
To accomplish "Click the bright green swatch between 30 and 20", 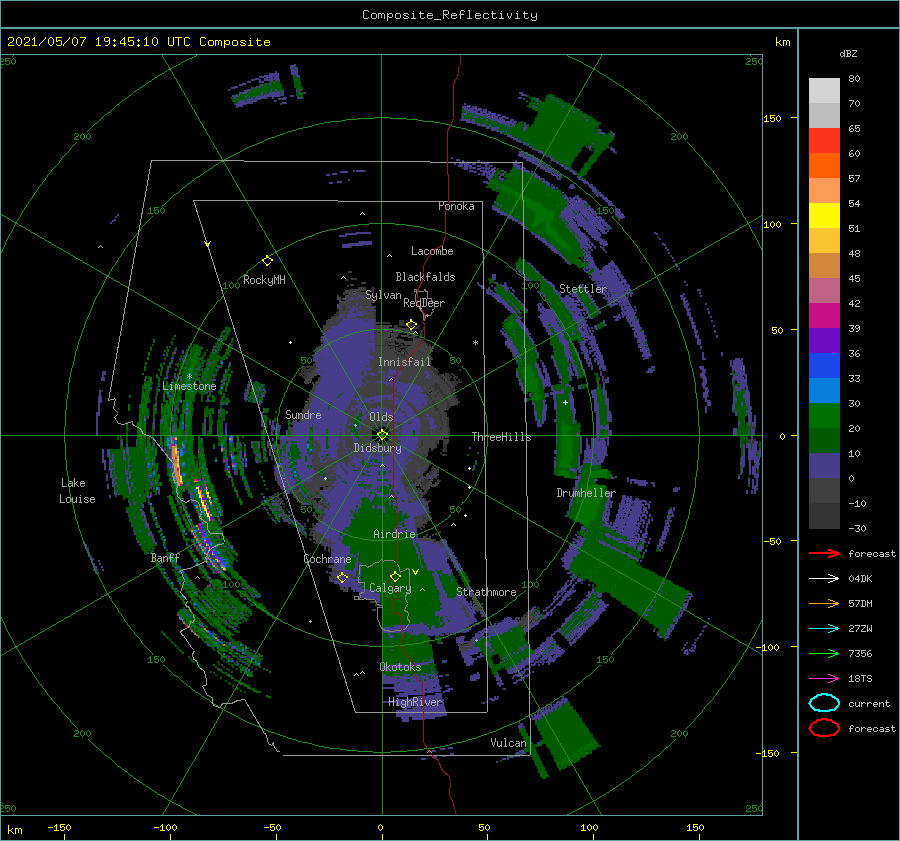I will 824,415.
